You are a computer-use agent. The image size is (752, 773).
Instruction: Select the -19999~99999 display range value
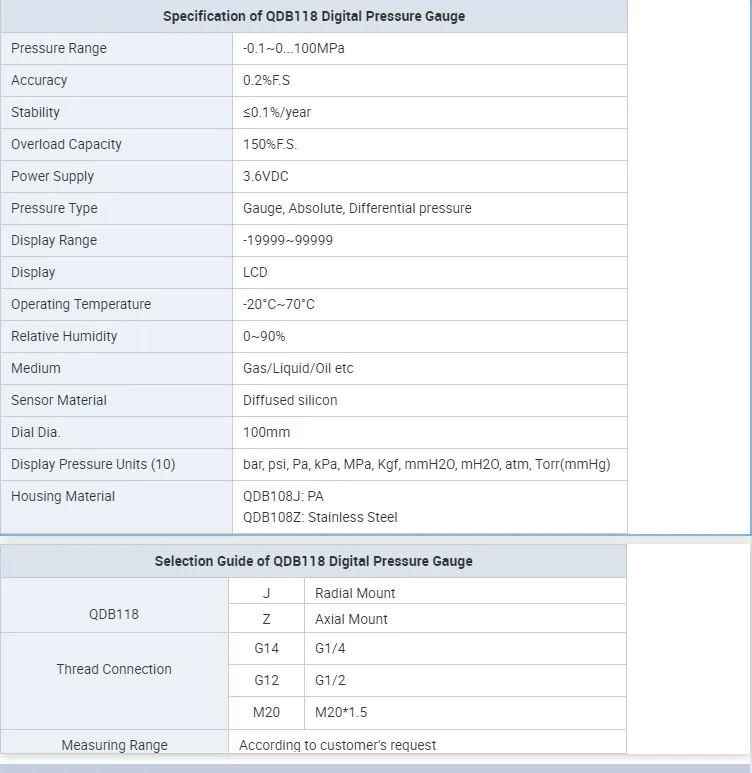[x=288, y=240]
